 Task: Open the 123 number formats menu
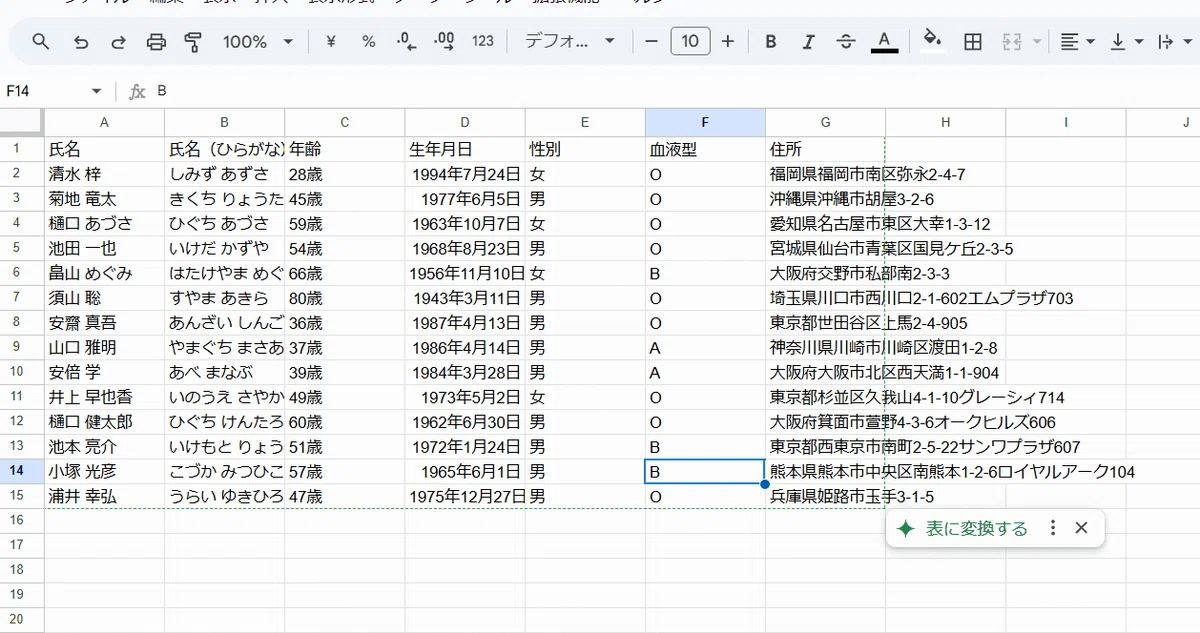point(483,42)
